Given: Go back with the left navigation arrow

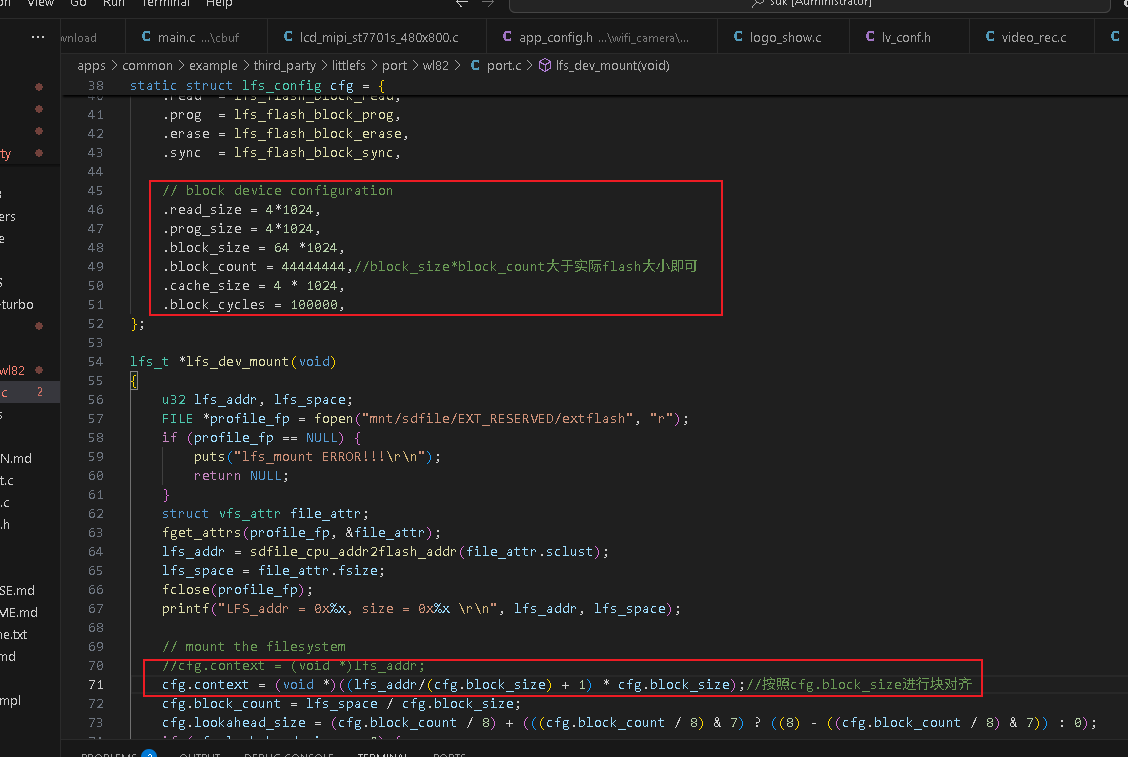Looking at the screenshot, I should [x=462, y=4].
